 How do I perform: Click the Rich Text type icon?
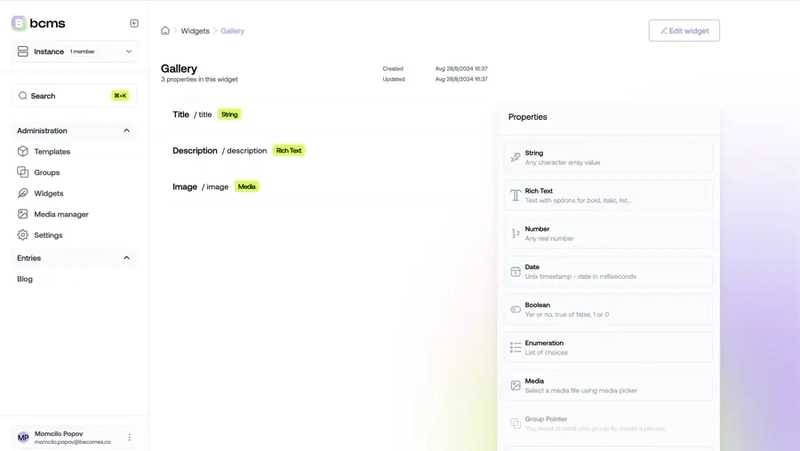point(515,195)
